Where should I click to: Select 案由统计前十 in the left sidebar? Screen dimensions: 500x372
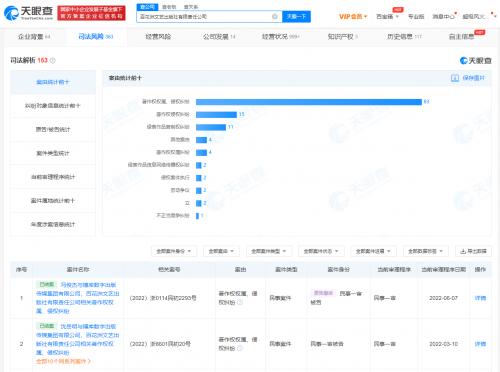tap(53, 82)
